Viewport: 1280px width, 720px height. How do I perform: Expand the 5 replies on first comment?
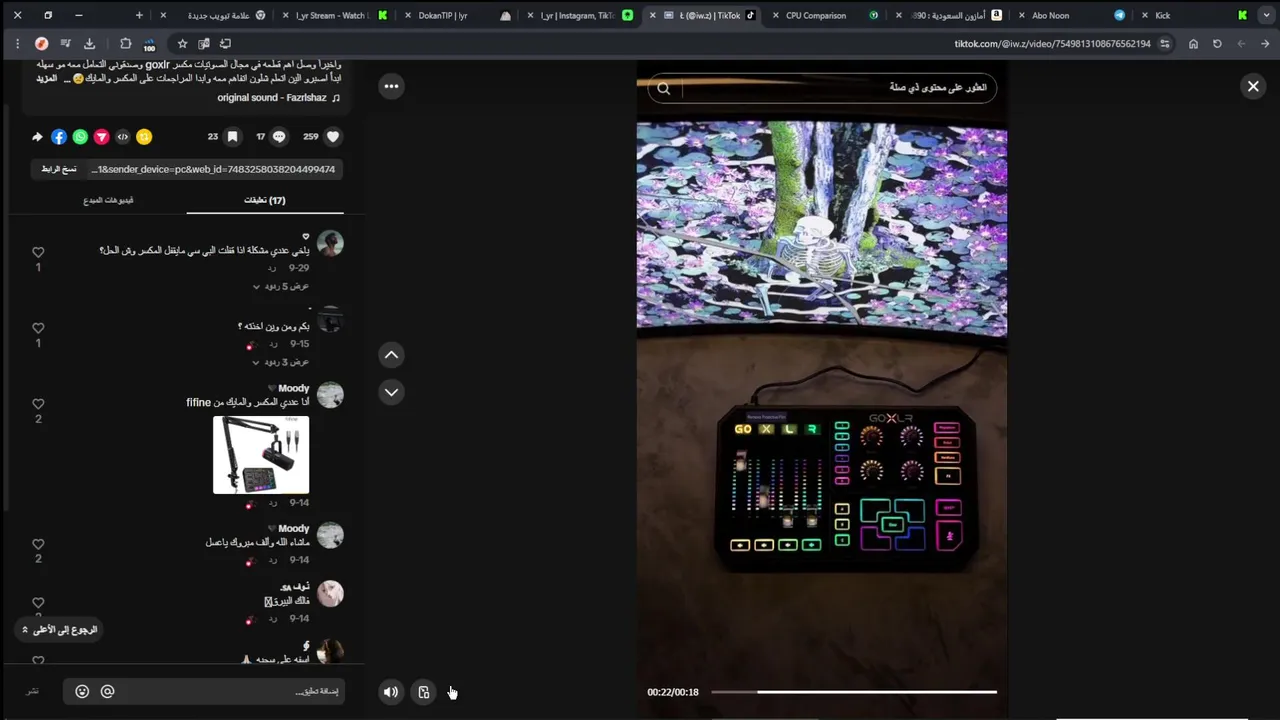(x=280, y=286)
